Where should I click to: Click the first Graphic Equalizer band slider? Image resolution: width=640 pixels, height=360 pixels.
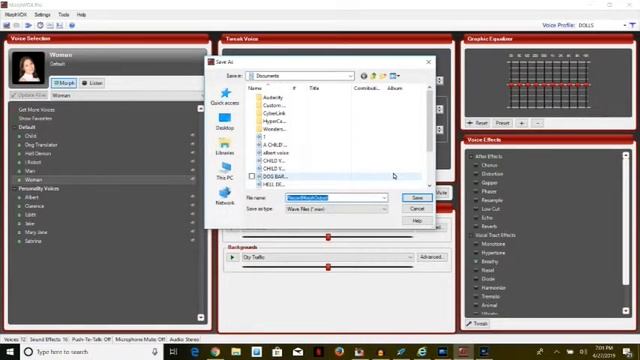point(511,85)
